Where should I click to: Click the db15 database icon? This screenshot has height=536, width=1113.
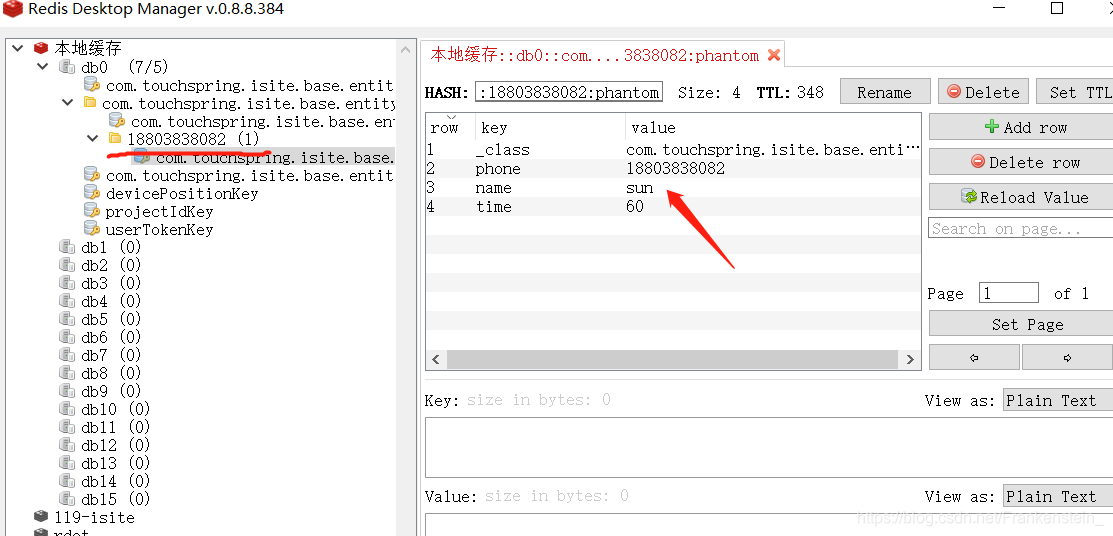tap(67, 499)
